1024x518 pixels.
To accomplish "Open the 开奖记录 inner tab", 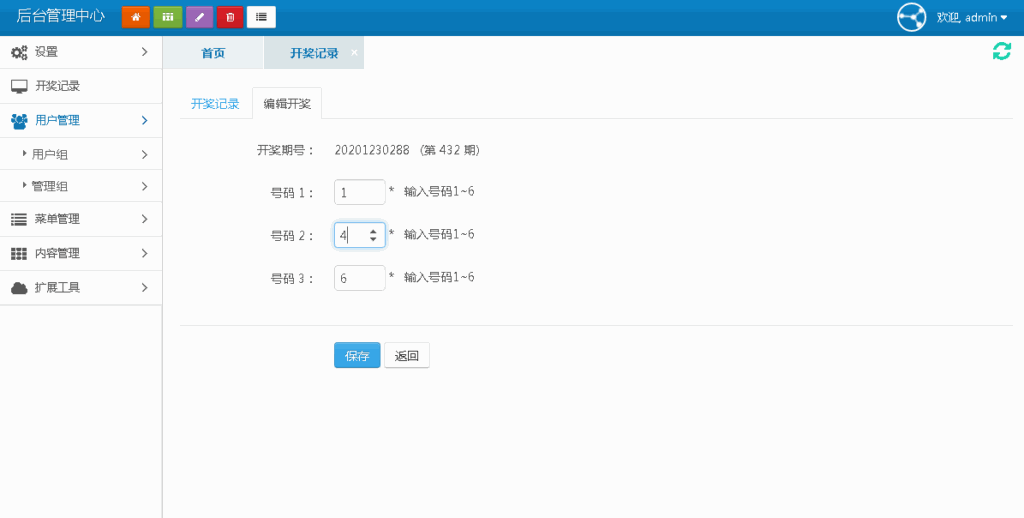I will coord(216,103).
